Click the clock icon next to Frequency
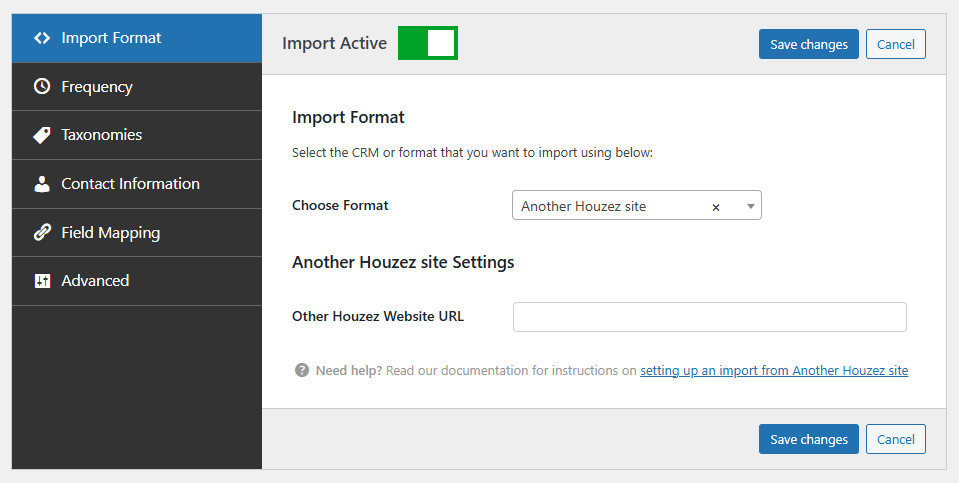The image size is (959, 483). 42,87
